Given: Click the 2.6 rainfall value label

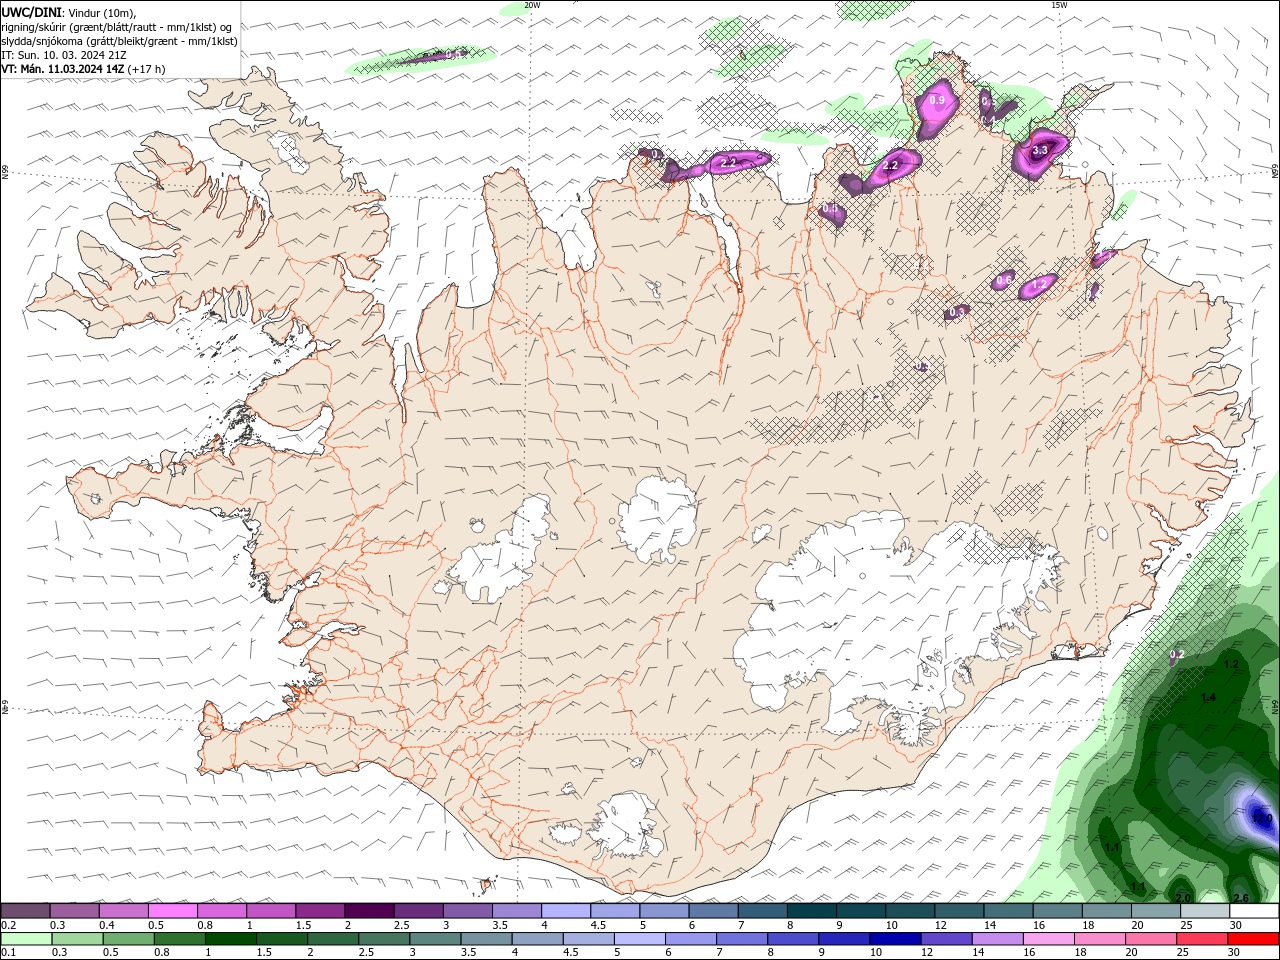Looking at the screenshot, I should (x=1241, y=898).
